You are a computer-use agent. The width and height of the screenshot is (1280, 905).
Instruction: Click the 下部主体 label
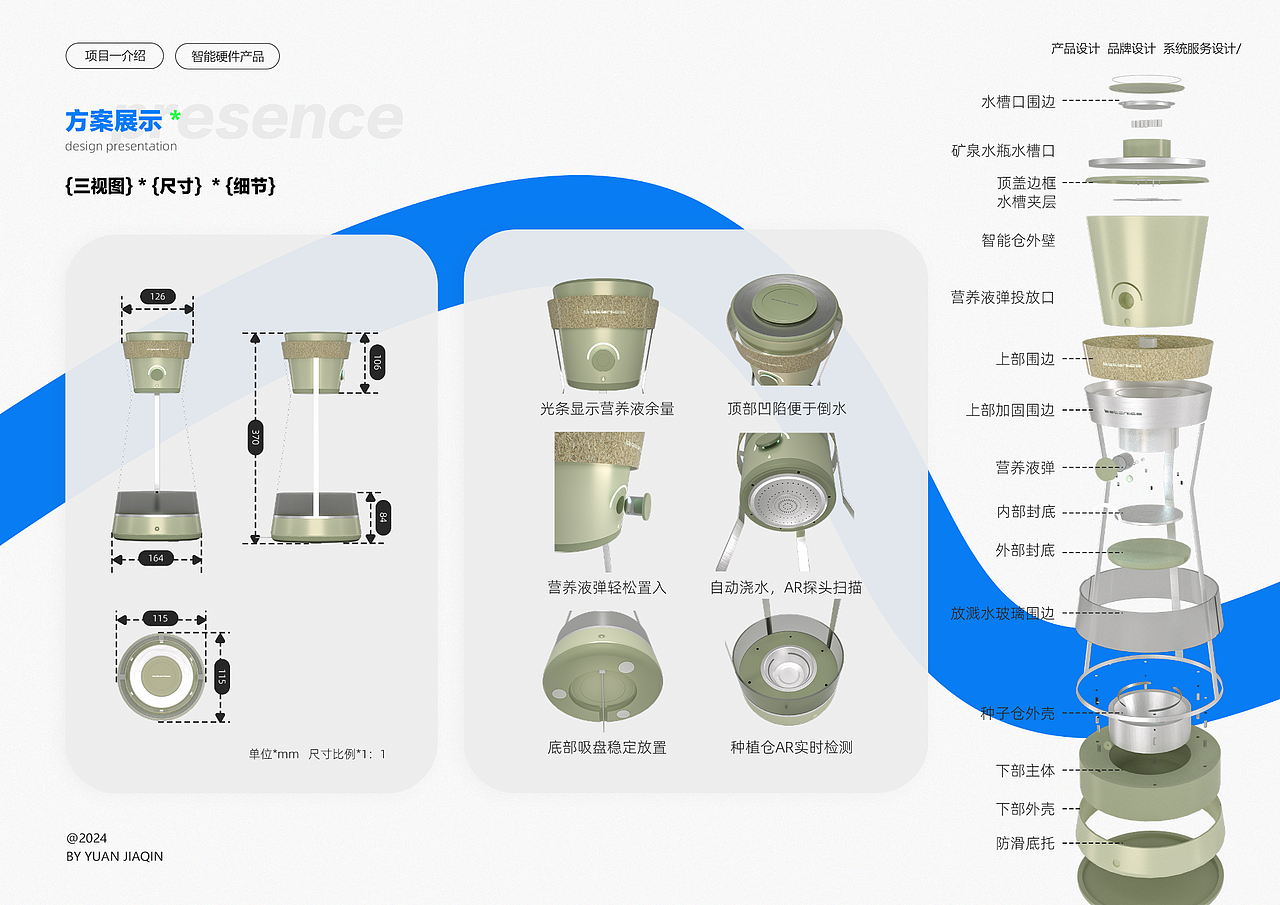pyautogui.click(x=1026, y=771)
